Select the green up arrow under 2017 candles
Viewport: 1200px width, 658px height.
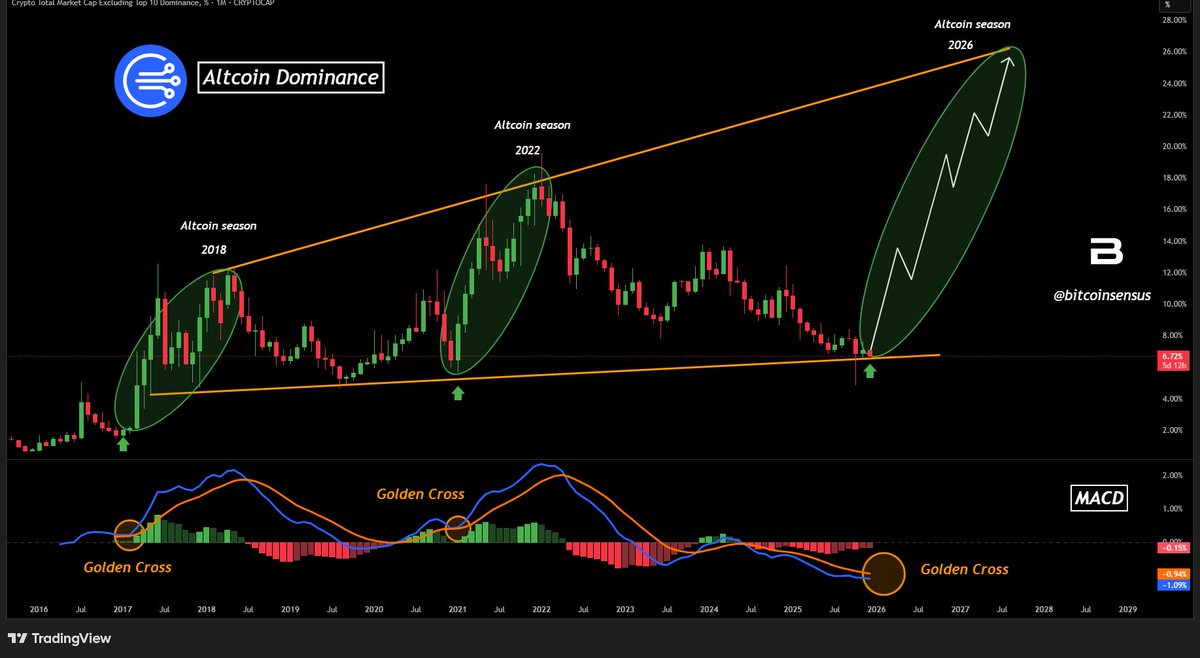[125, 442]
